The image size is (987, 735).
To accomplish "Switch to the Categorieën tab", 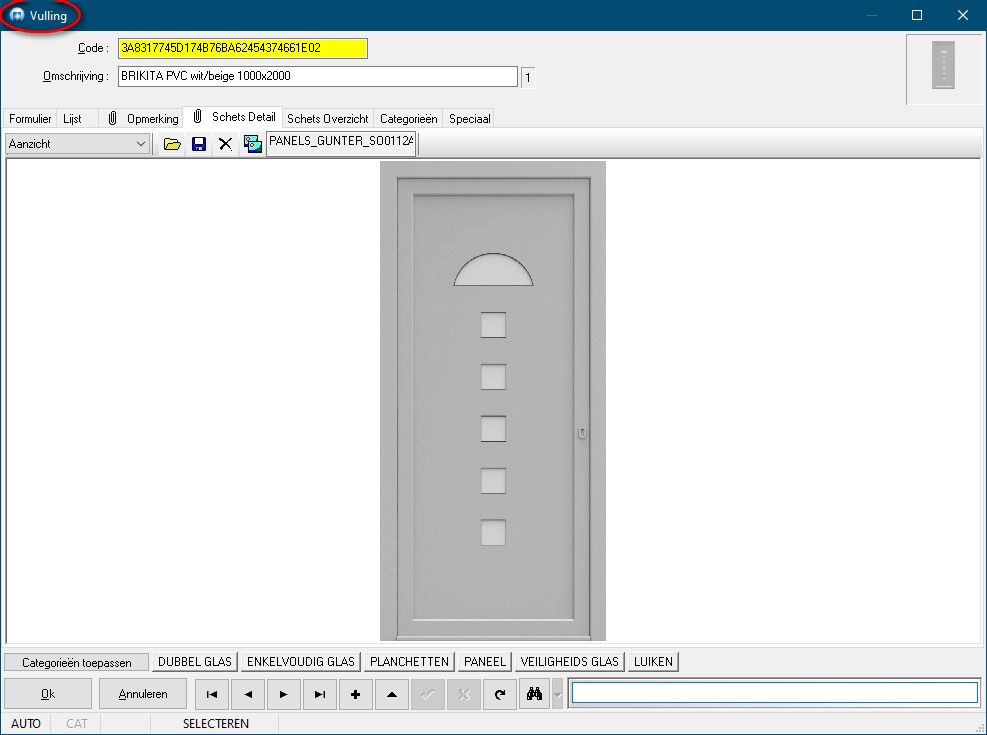I will pyautogui.click(x=409, y=118).
